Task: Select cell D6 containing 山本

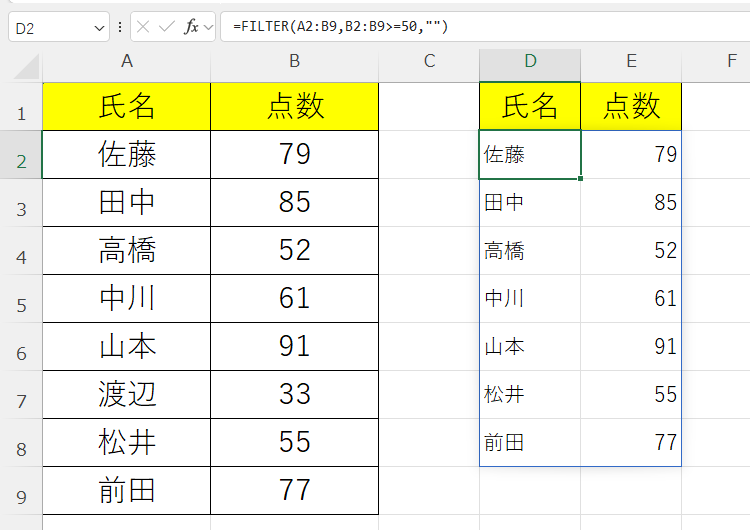Action: pyautogui.click(x=530, y=347)
